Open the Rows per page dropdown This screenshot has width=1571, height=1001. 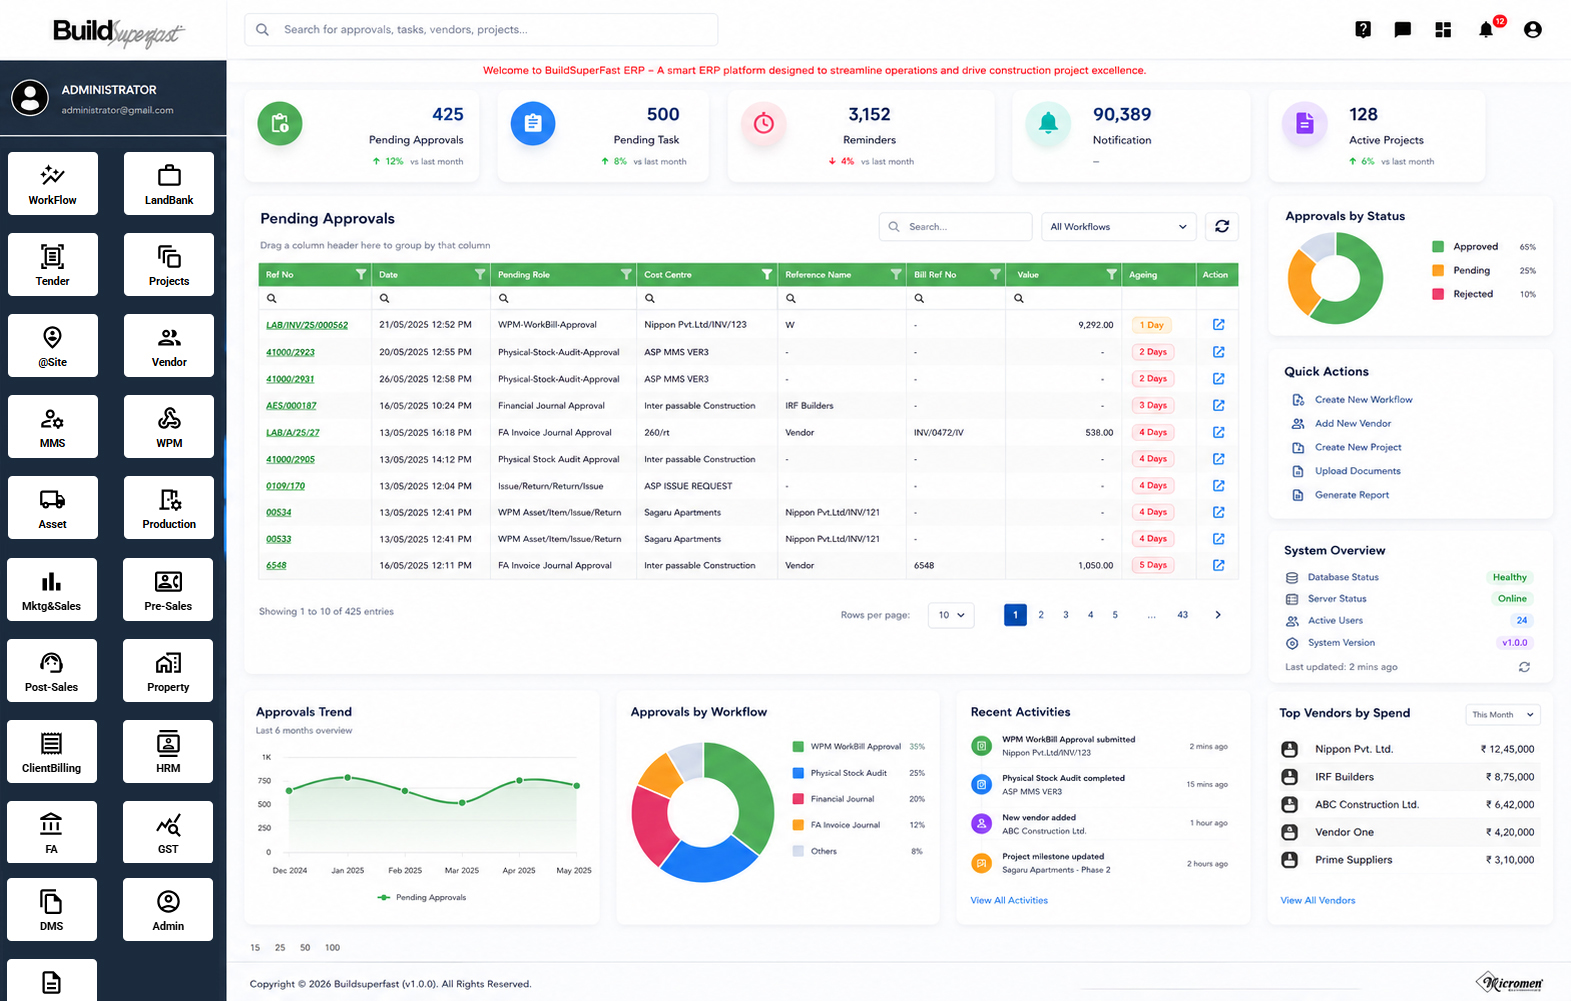pos(951,615)
